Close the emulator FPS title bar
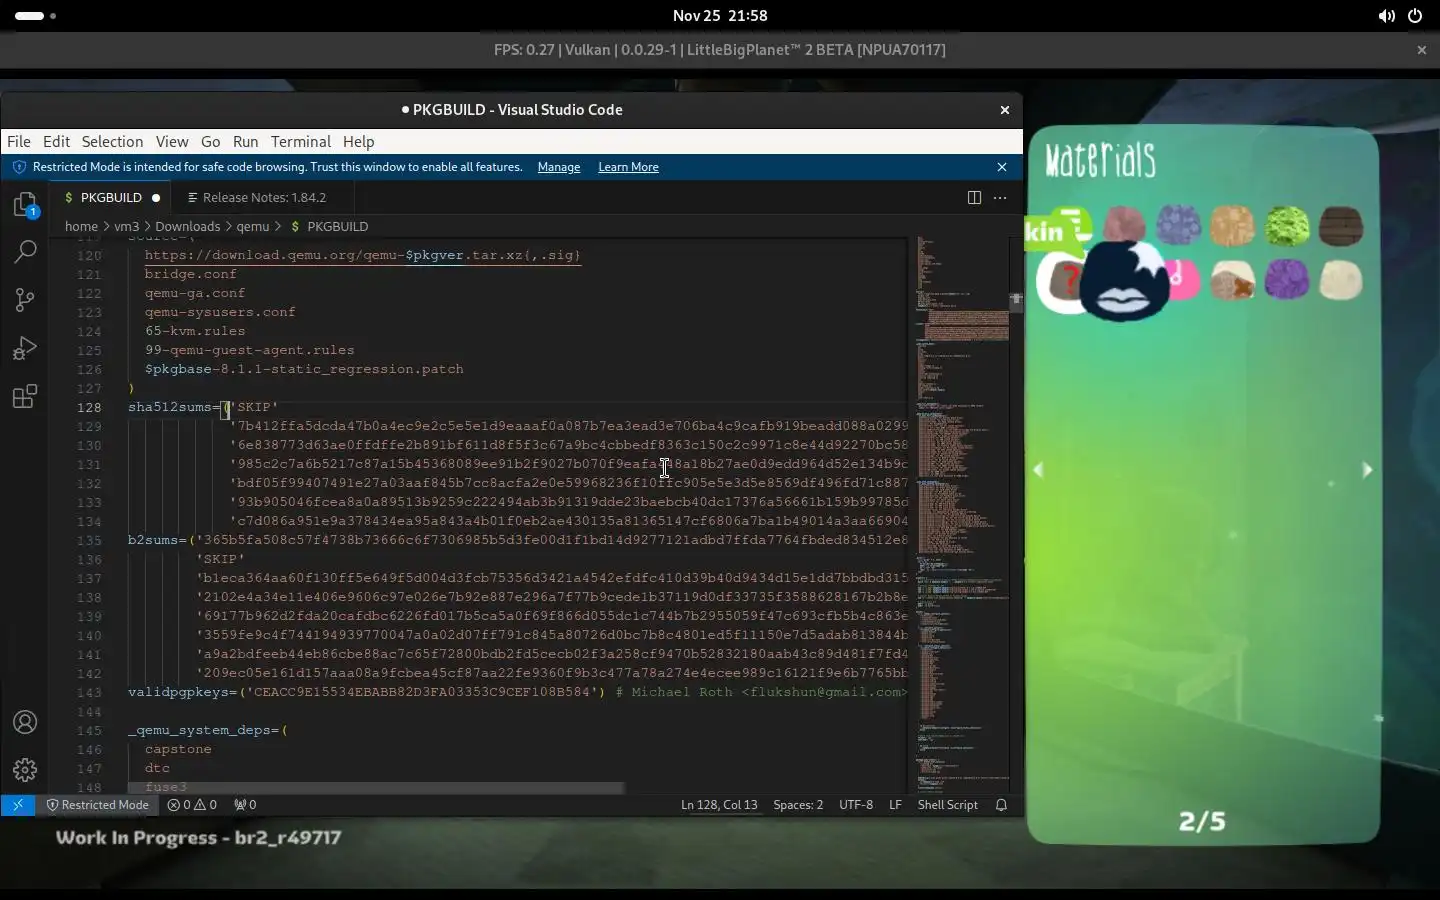The image size is (1440, 900). click(1421, 50)
